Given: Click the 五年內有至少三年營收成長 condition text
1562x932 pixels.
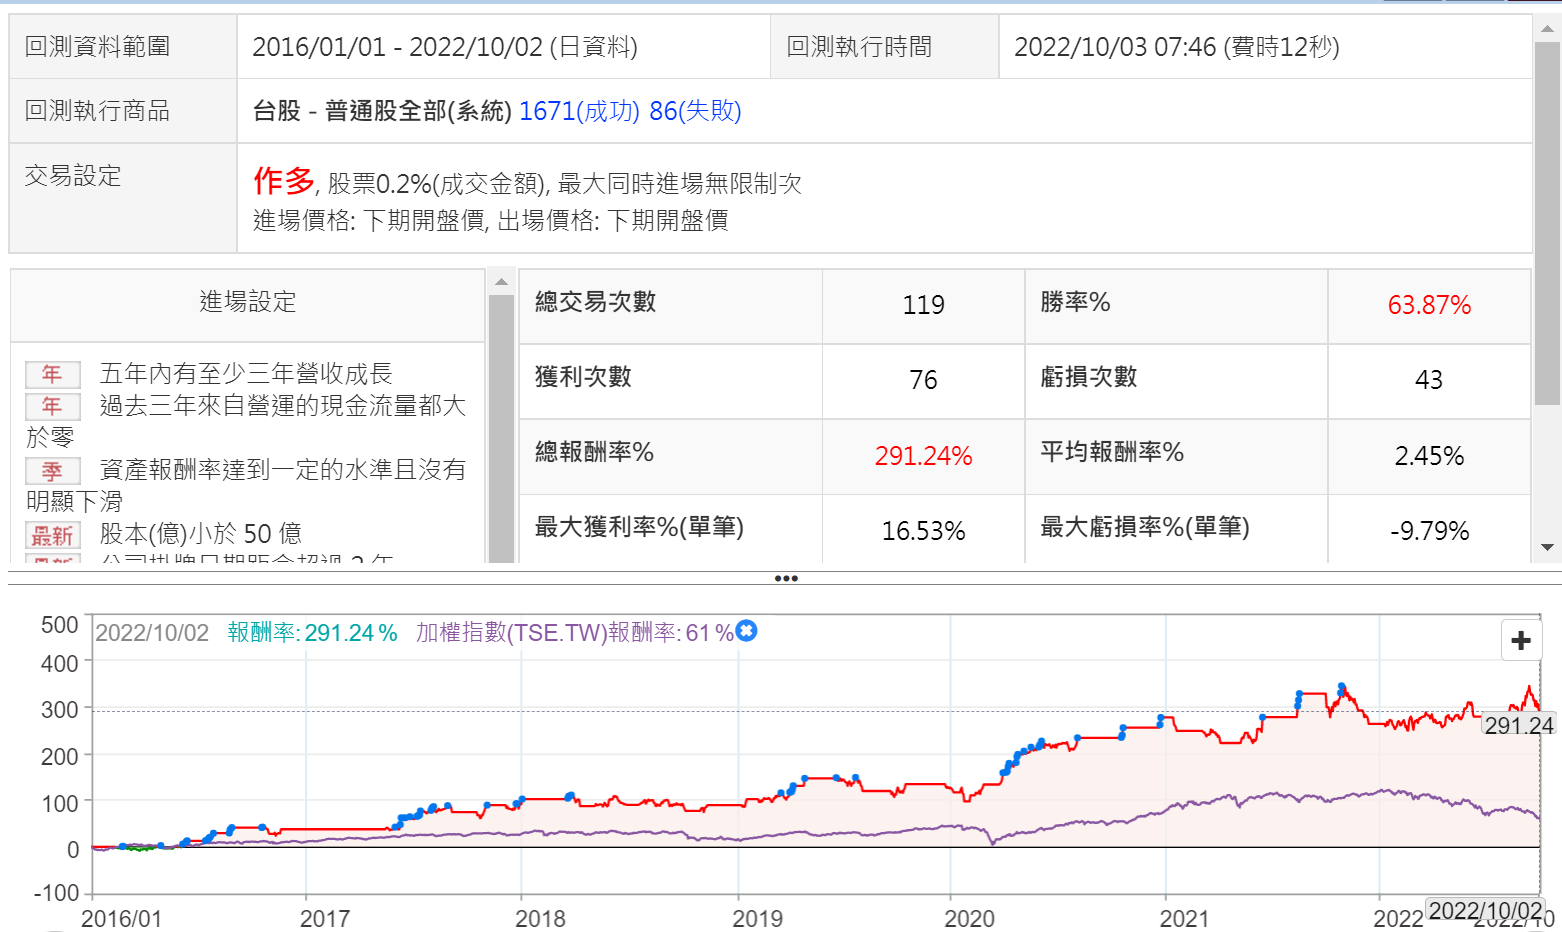Looking at the screenshot, I should pyautogui.click(x=246, y=374).
